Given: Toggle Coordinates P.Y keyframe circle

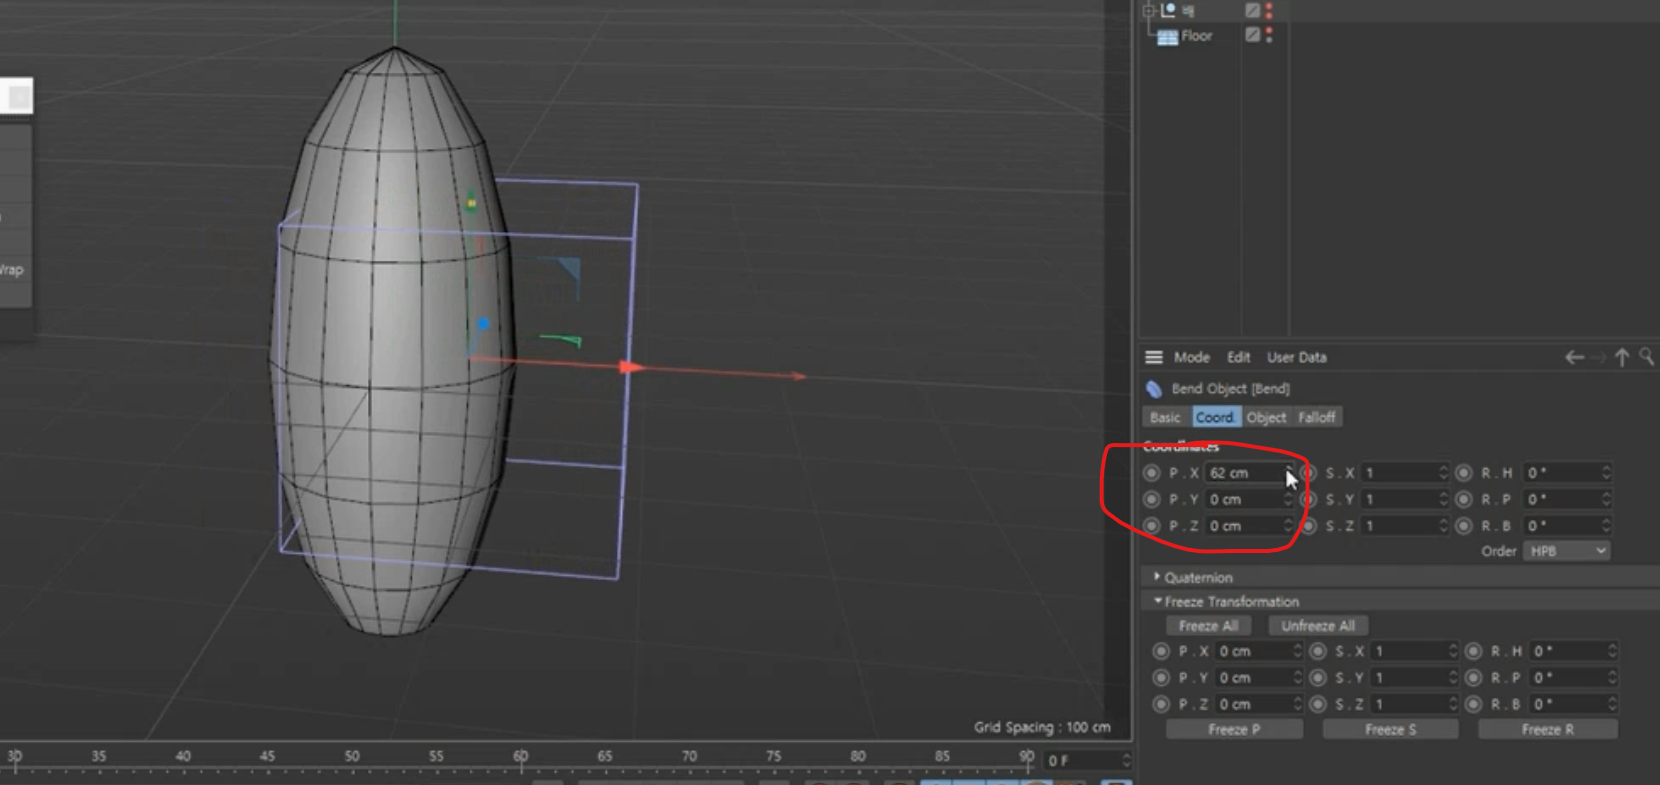Looking at the screenshot, I should click(x=1151, y=499).
